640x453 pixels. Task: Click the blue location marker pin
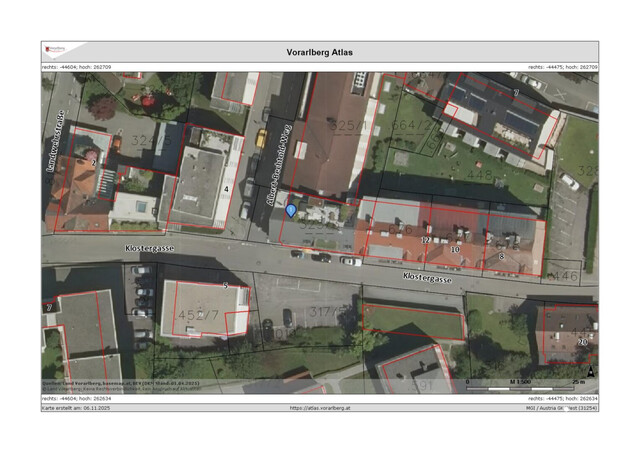(290, 211)
